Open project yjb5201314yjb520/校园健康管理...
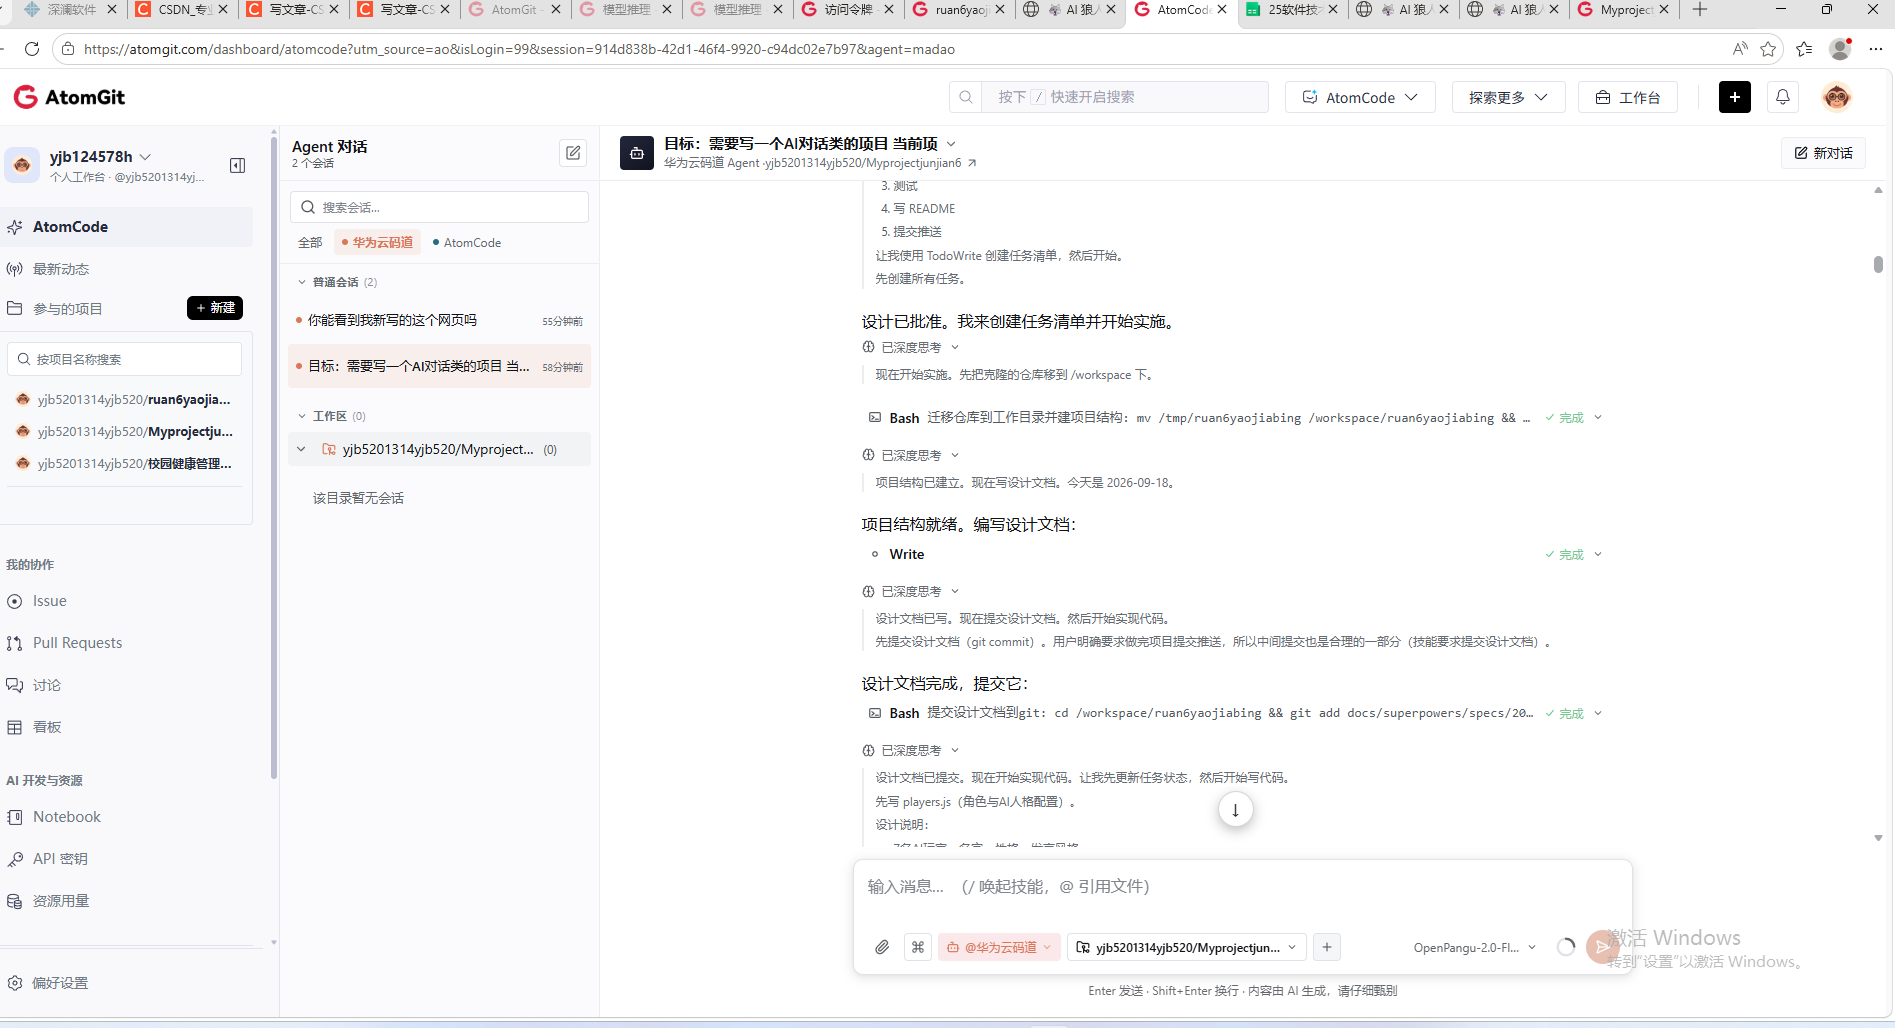 tap(126, 463)
